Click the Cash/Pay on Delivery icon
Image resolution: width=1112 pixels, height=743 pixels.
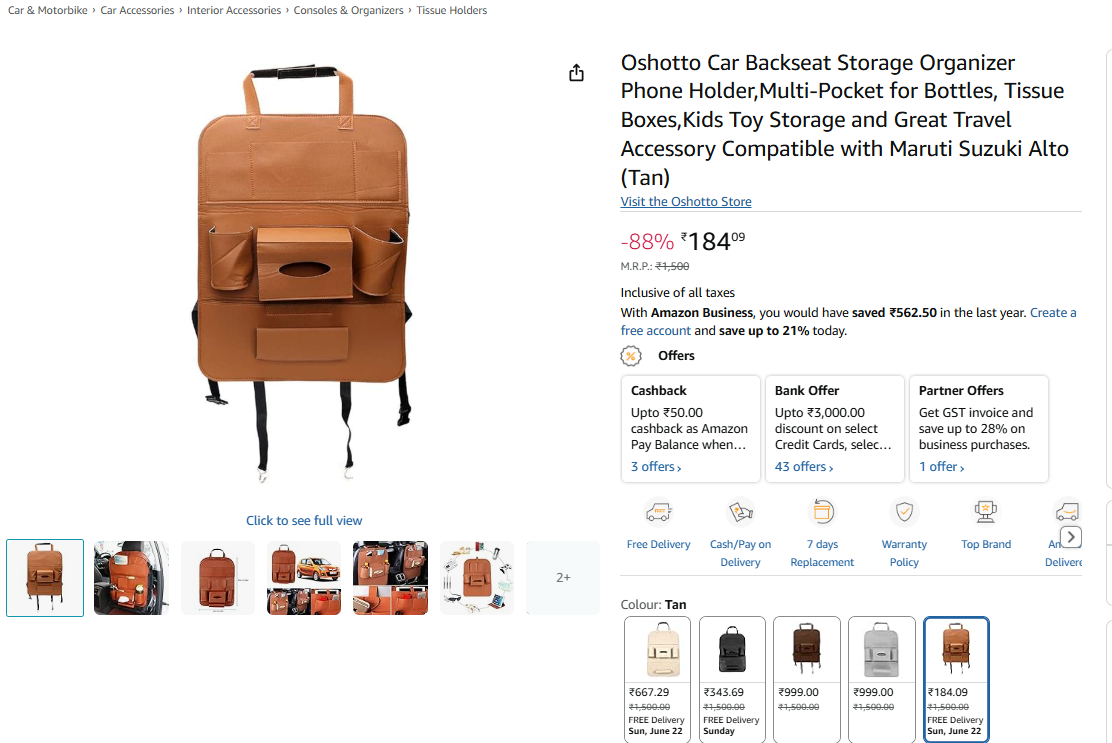point(740,512)
